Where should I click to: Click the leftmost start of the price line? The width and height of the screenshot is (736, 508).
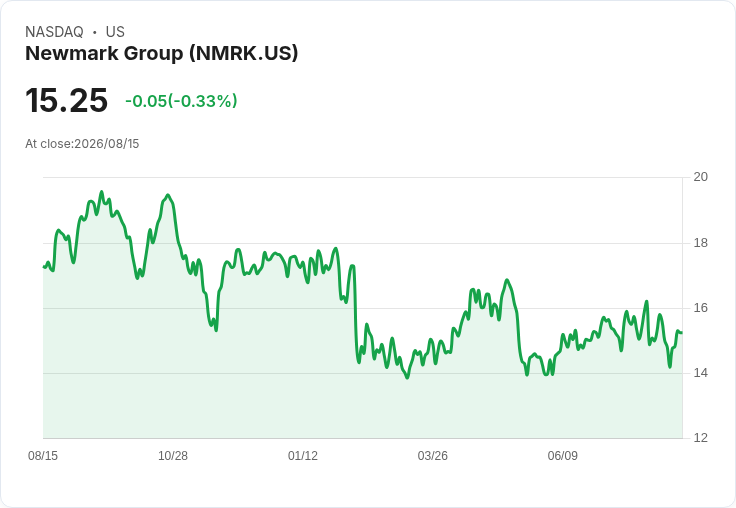44,267
